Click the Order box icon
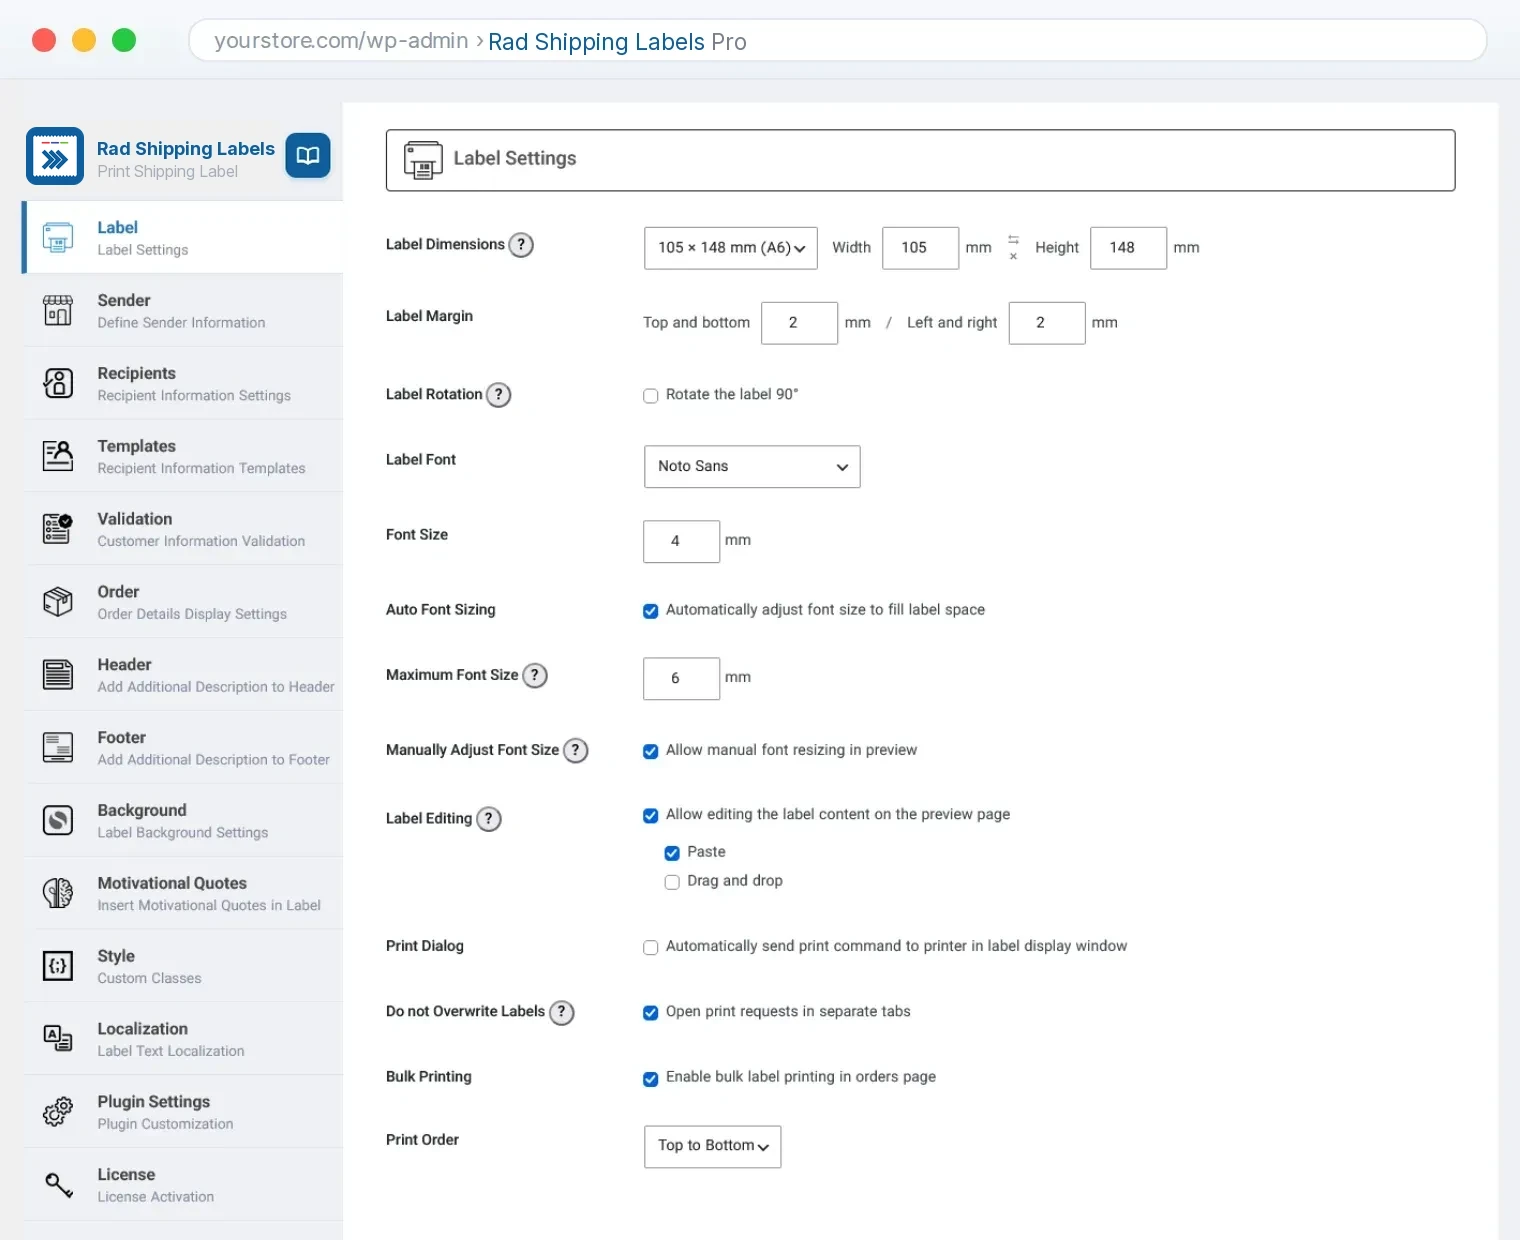Screen dimensions: 1520x1240 pyautogui.click(x=58, y=601)
